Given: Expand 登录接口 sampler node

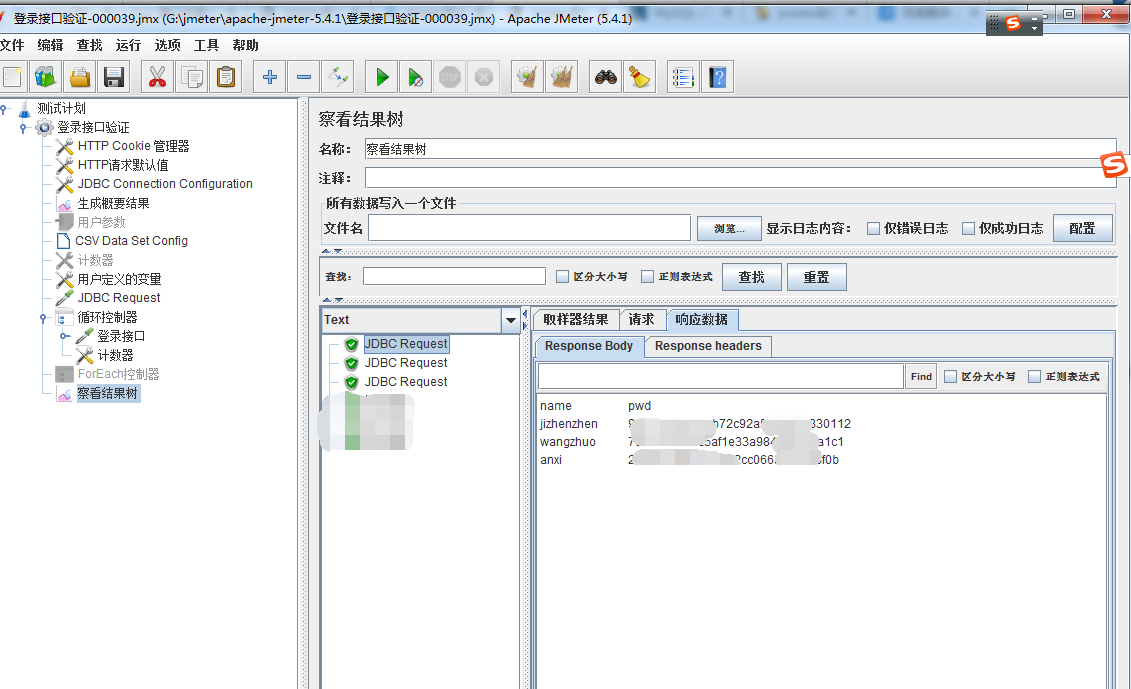Looking at the screenshot, I should pyautogui.click(x=64, y=336).
